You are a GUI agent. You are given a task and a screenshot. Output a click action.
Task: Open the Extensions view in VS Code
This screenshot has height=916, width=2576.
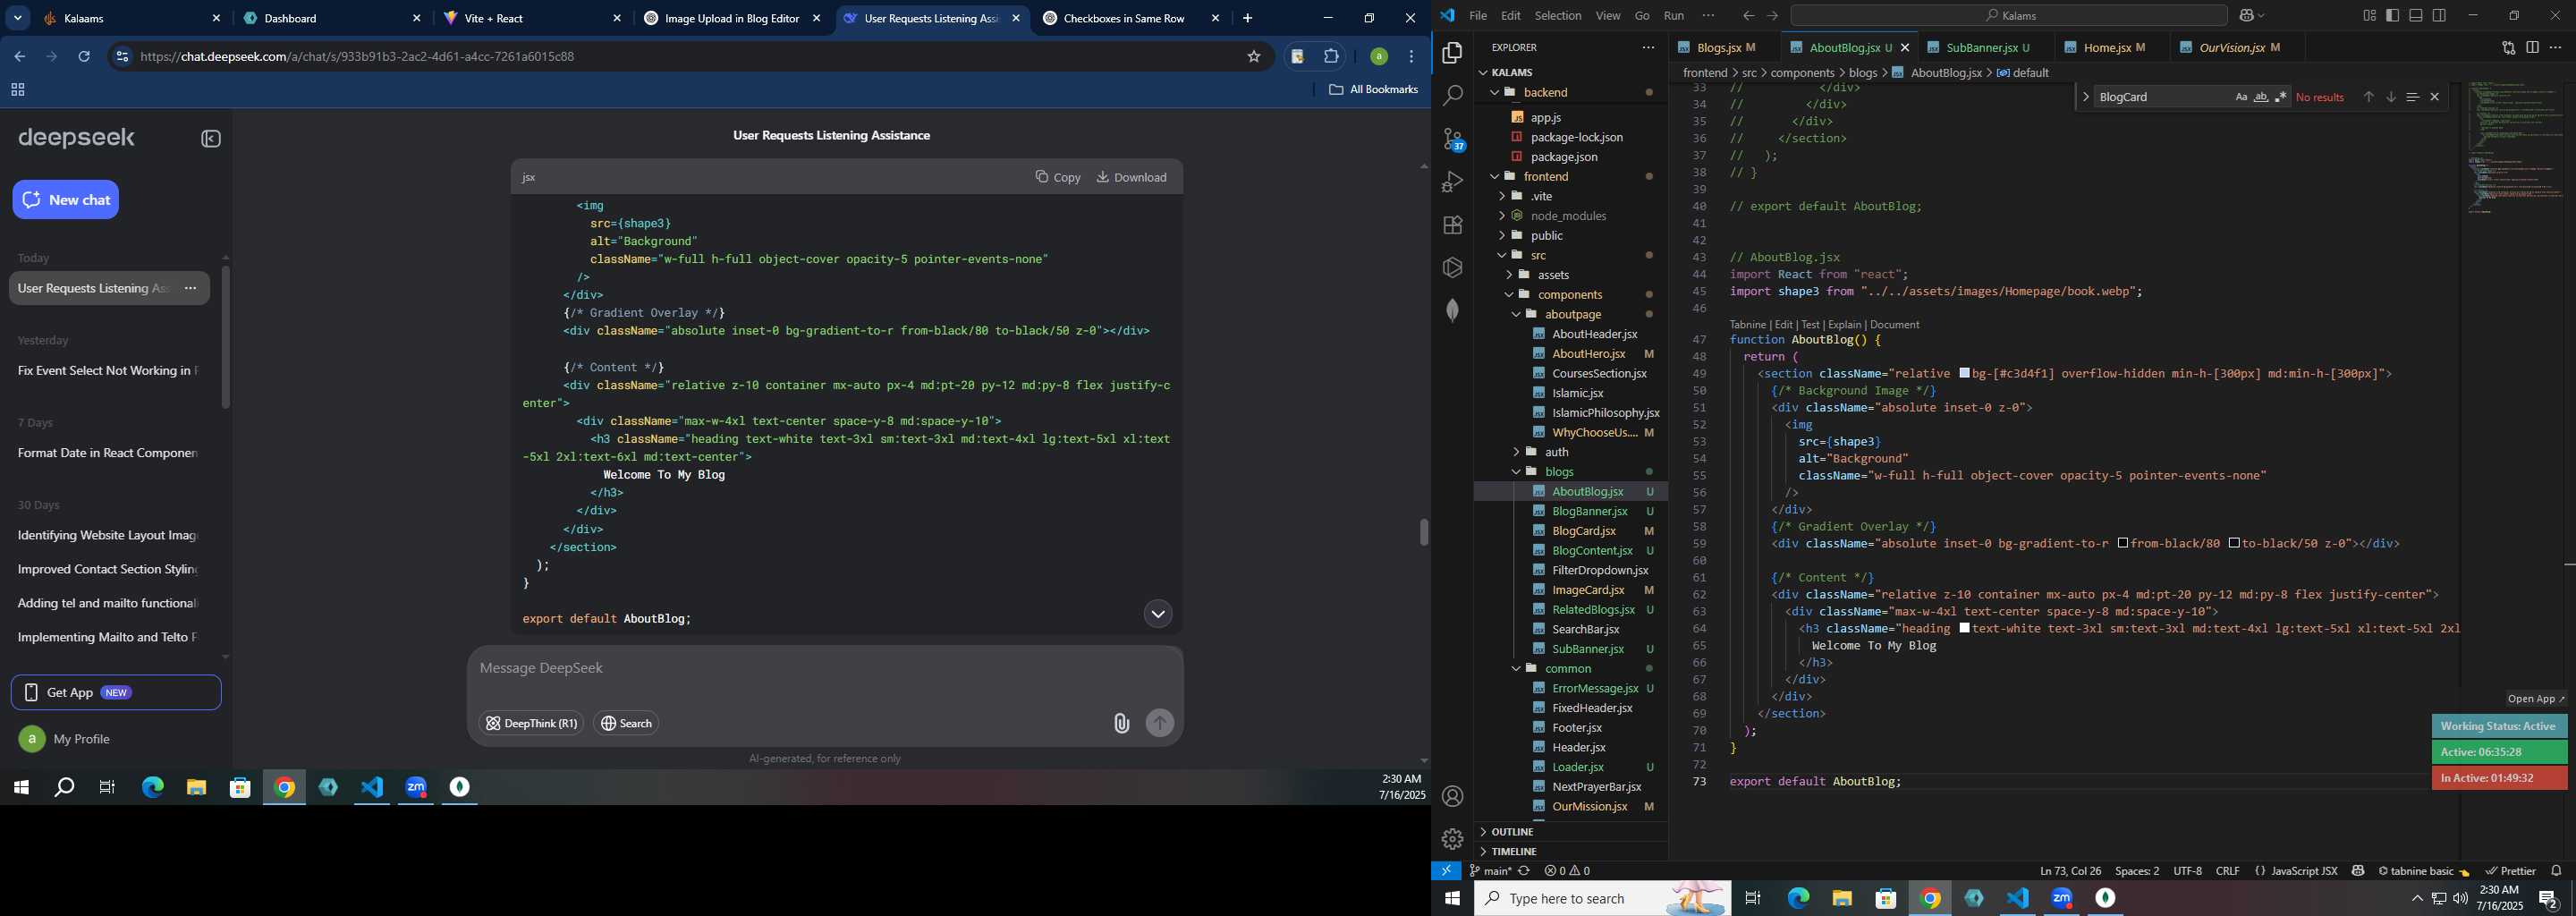pos(1452,225)
